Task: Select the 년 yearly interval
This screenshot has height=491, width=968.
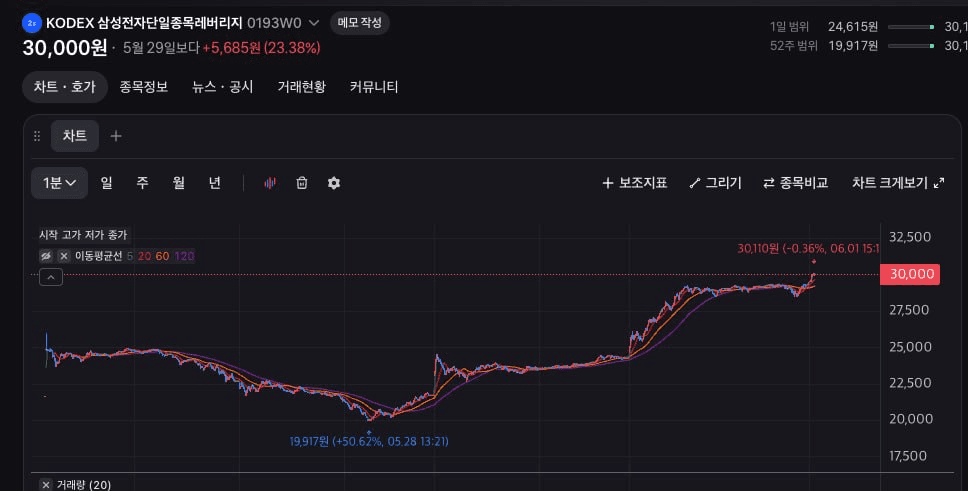Action: [214, 183]
